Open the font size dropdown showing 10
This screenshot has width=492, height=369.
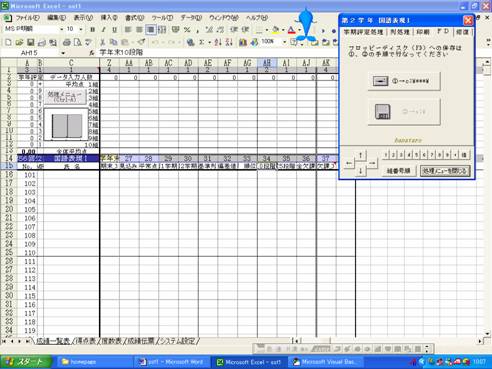[81, 29]
